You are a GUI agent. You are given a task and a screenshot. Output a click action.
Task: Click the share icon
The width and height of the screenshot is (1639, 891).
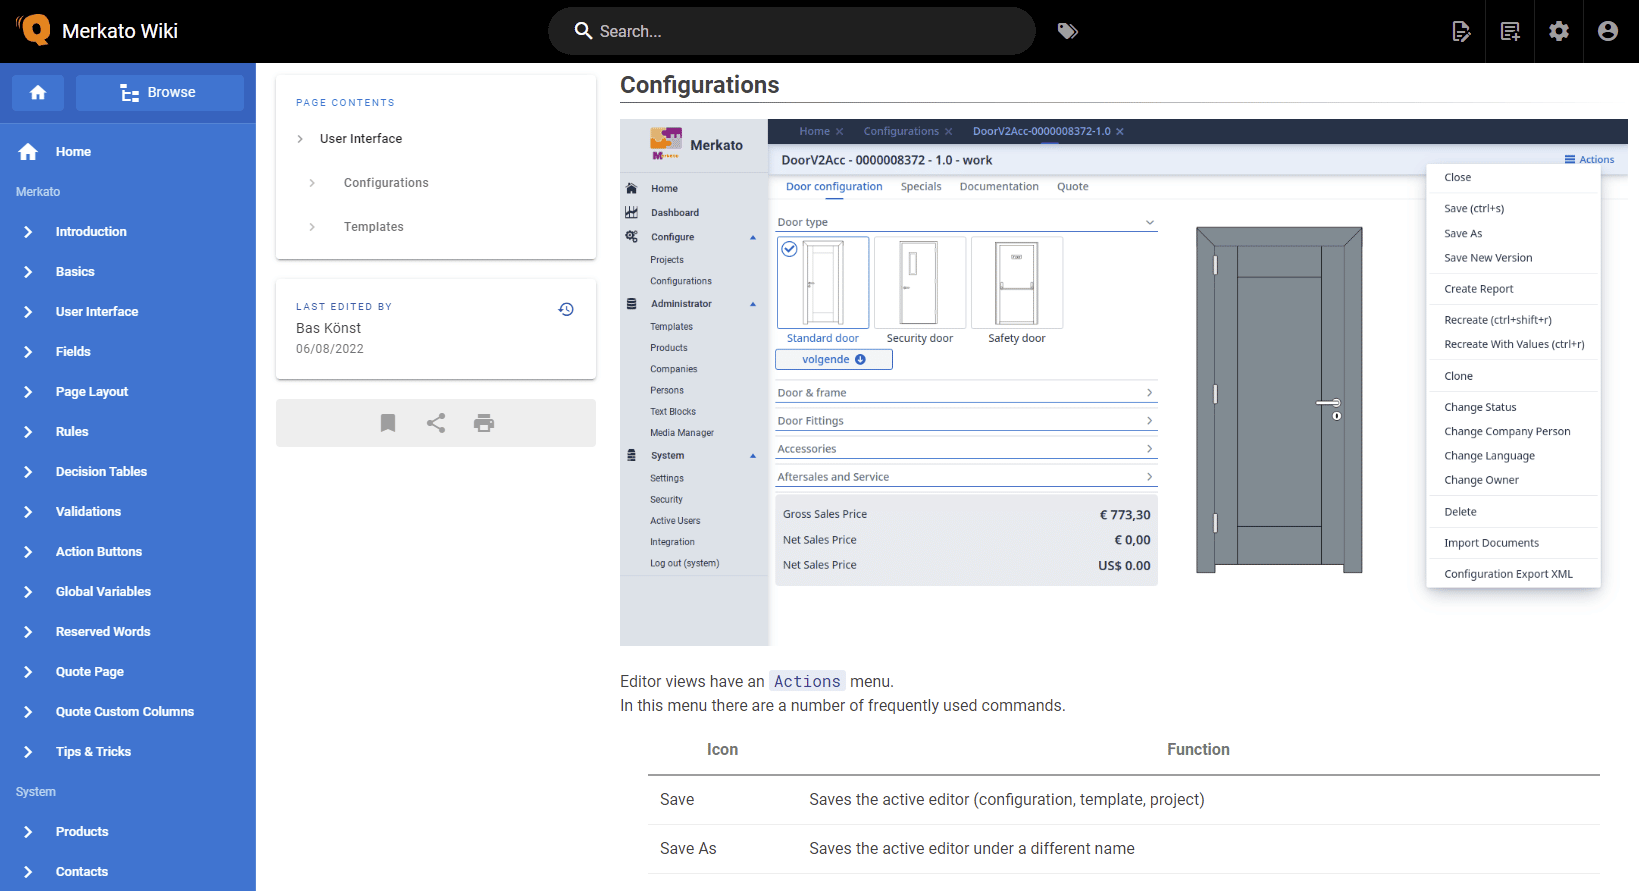tap(436, 423)
